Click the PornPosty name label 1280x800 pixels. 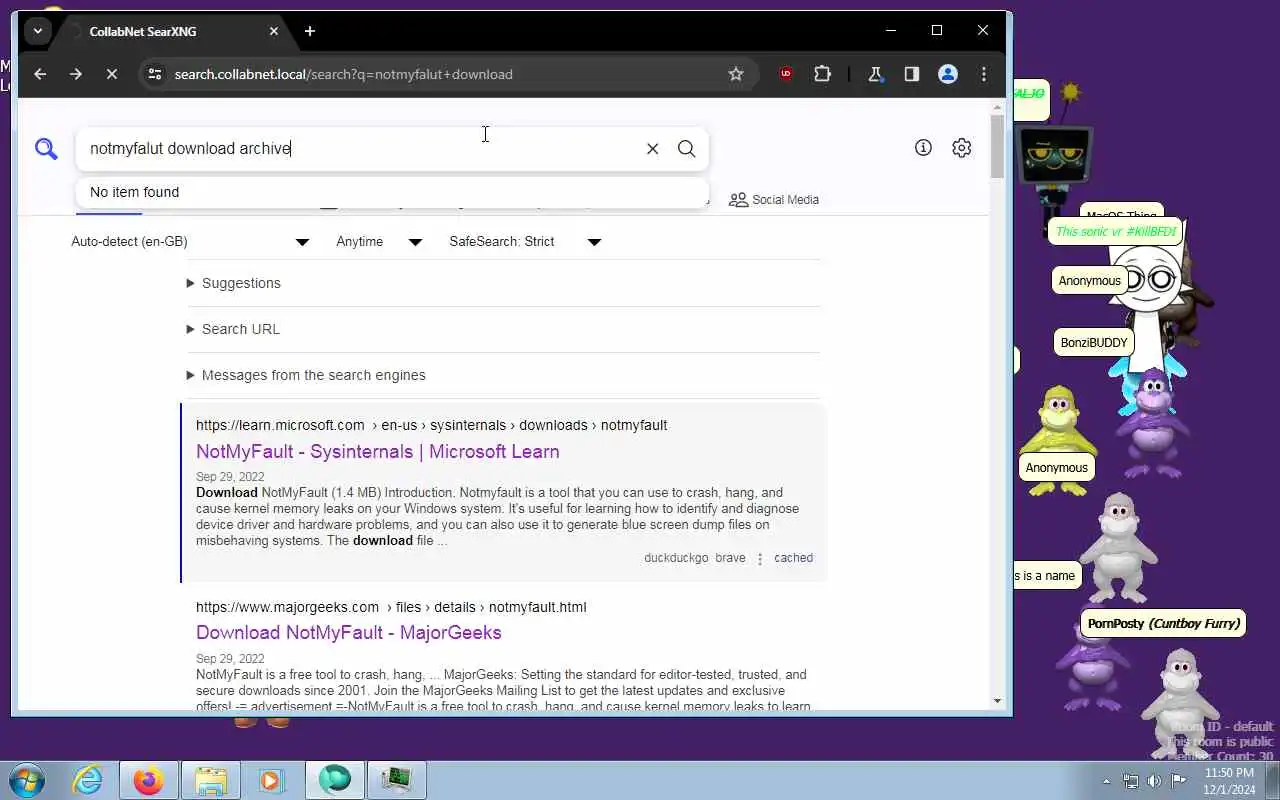click(1163, 623)
